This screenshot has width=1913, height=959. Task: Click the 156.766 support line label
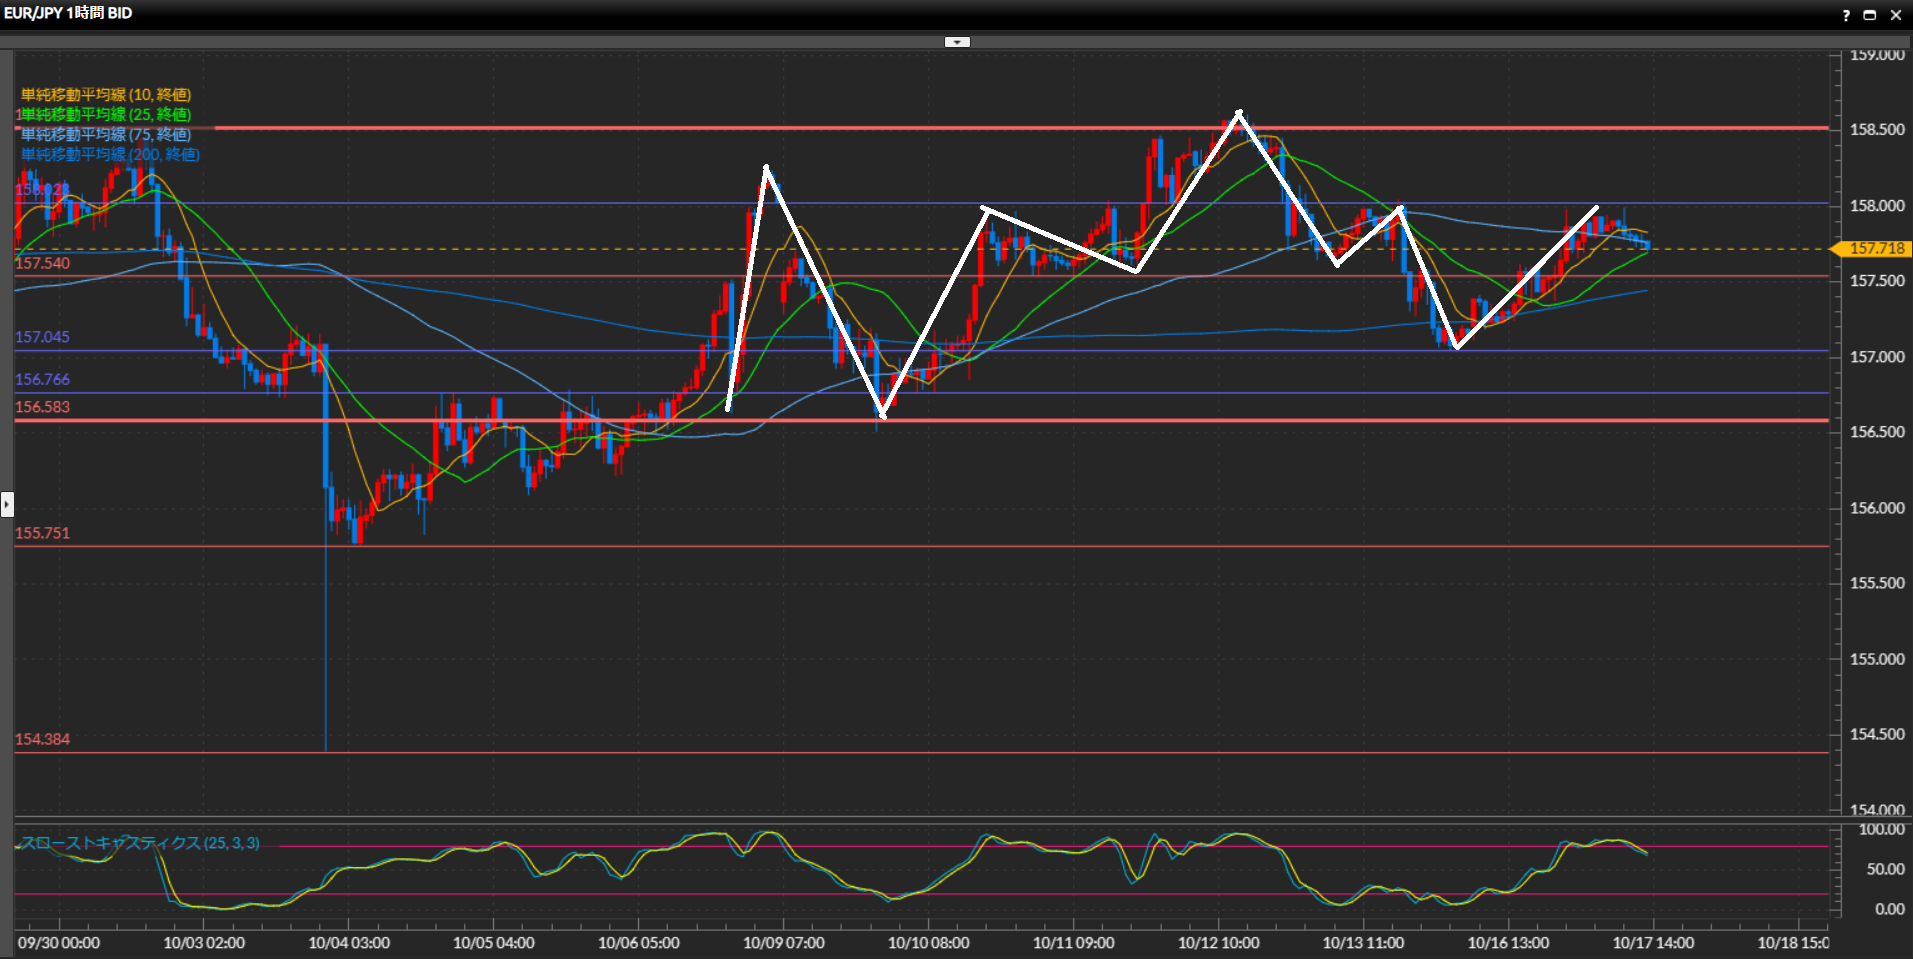coord(43,380)
